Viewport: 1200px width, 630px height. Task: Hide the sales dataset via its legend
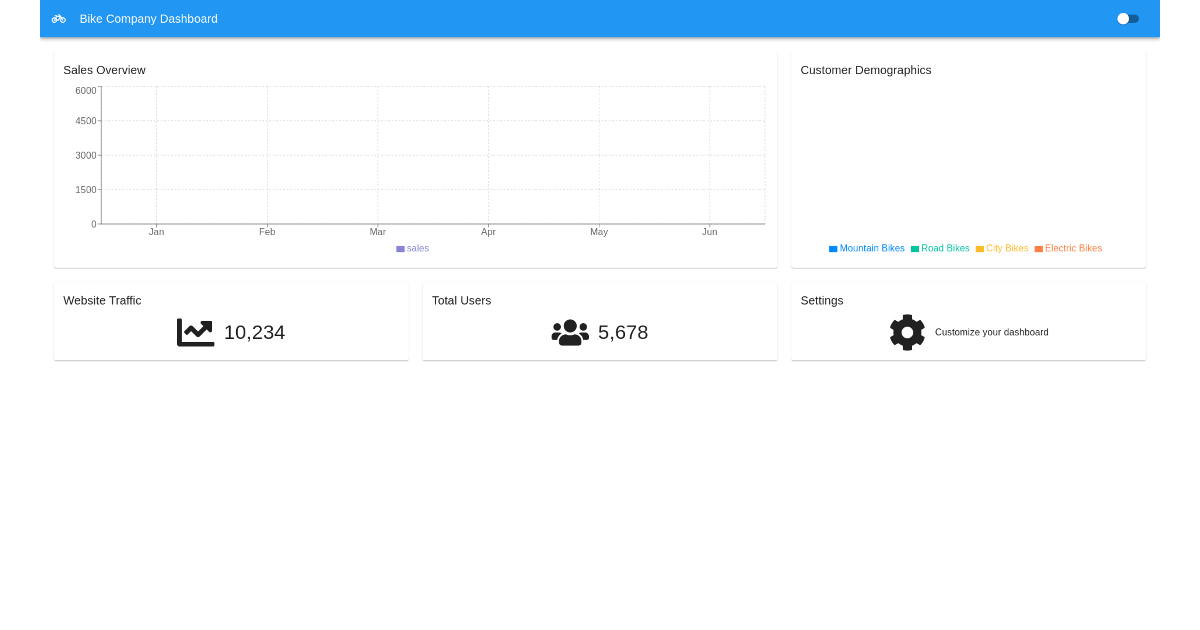tap(413, 248)
